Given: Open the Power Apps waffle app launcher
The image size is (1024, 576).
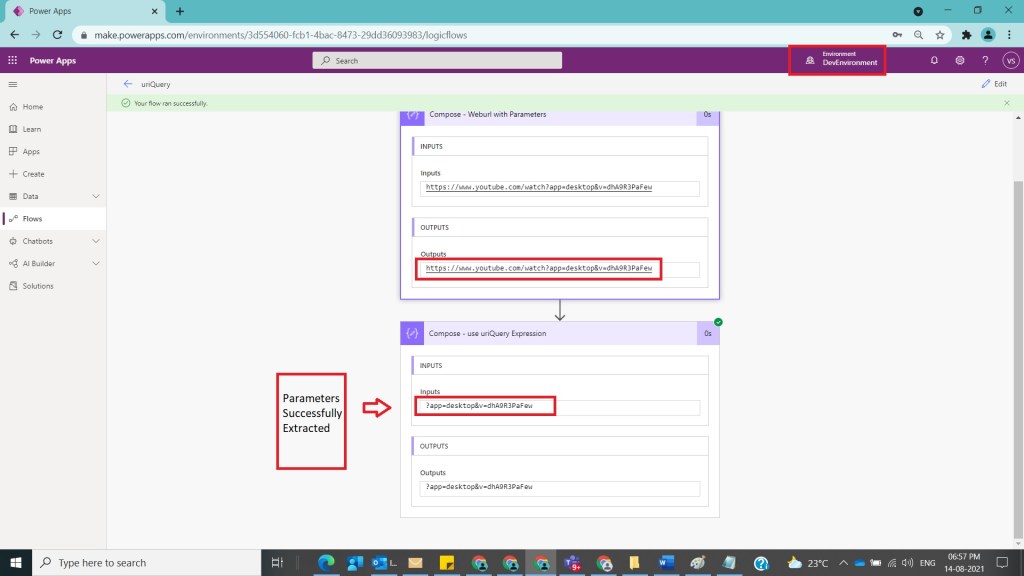Looking at the screenshot, I should click(x=12, y=61).
